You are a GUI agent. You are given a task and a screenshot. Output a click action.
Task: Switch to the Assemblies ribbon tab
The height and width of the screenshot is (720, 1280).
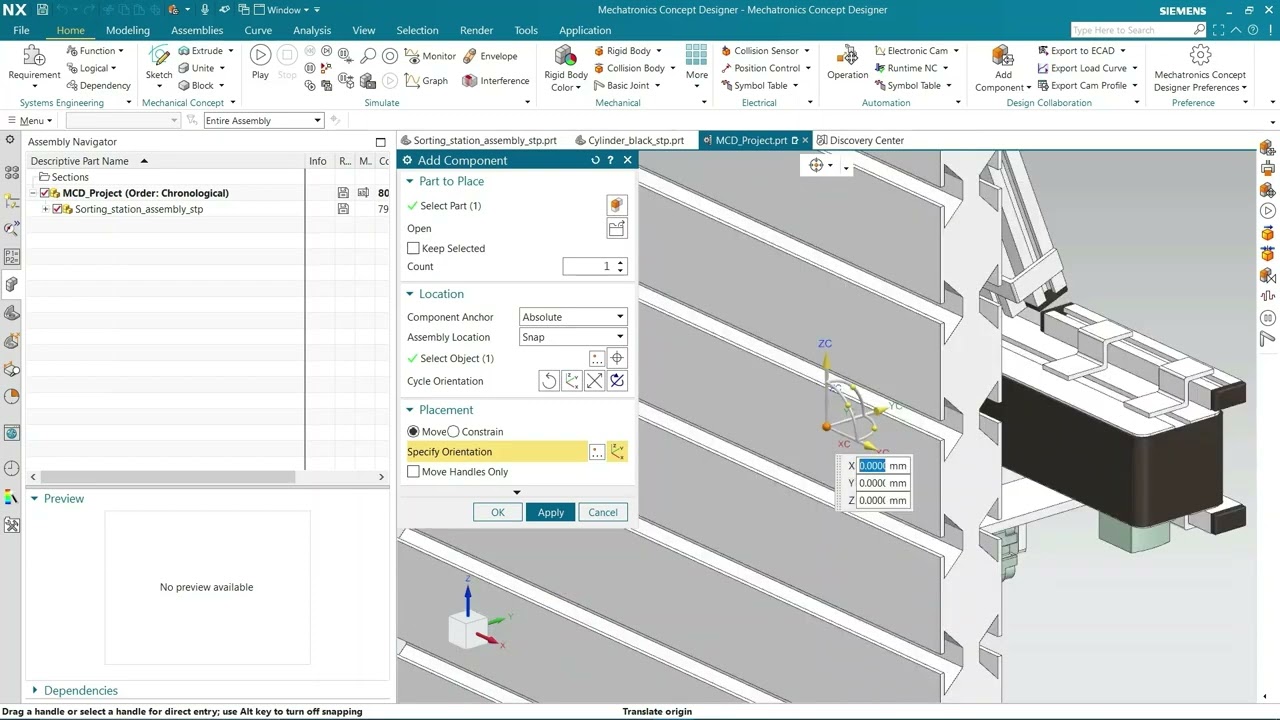[197, 30]
